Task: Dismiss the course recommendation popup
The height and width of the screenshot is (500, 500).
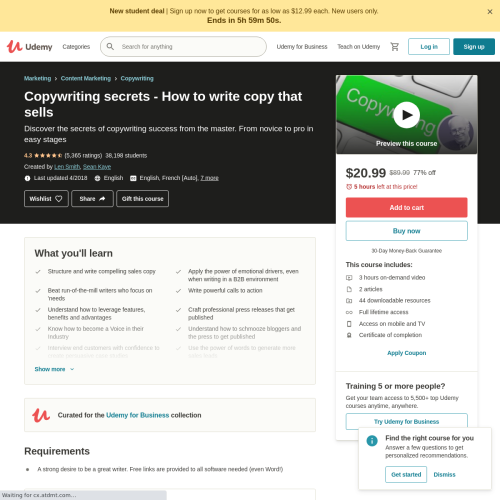Action: 444,474
